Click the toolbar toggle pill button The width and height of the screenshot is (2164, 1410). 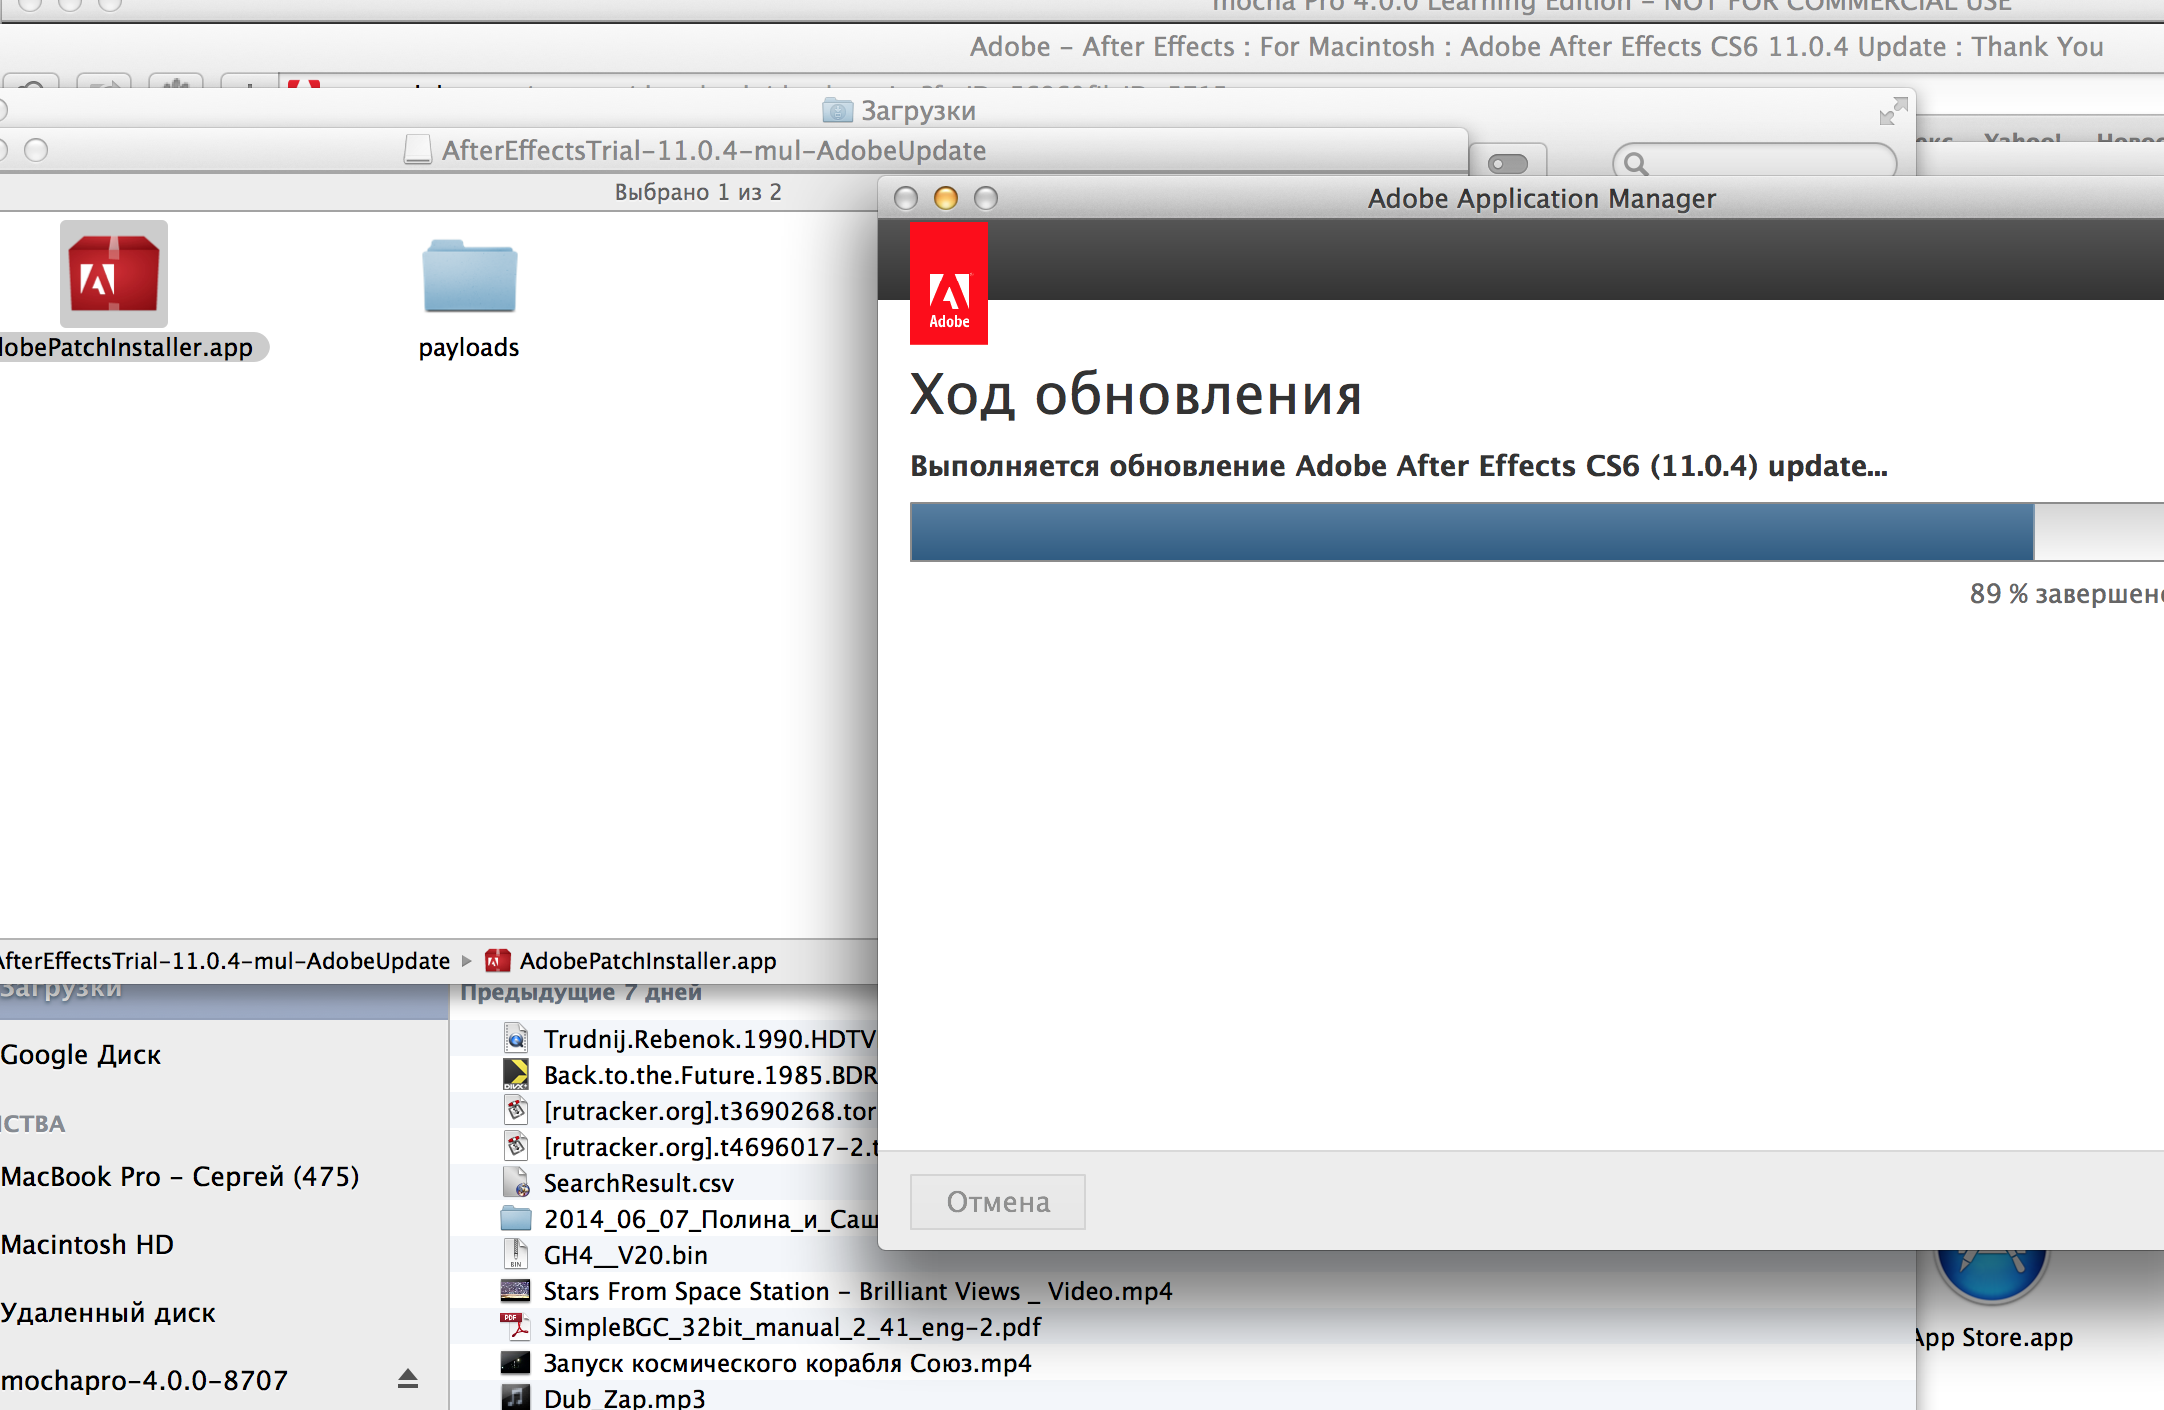[x=1508, y=163]
